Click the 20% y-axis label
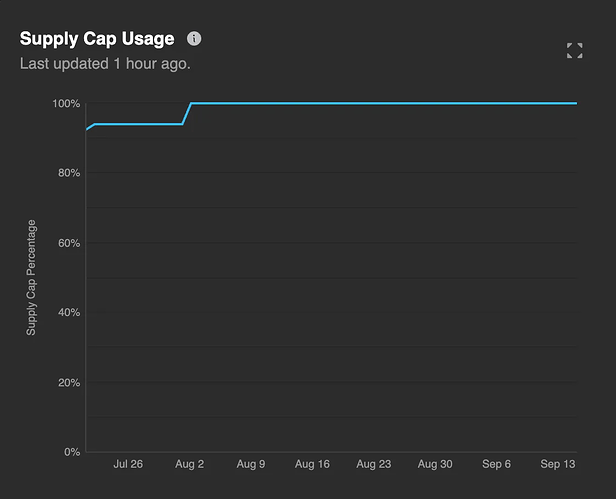This screenshot has width=616, height=499. coord(68,383)
